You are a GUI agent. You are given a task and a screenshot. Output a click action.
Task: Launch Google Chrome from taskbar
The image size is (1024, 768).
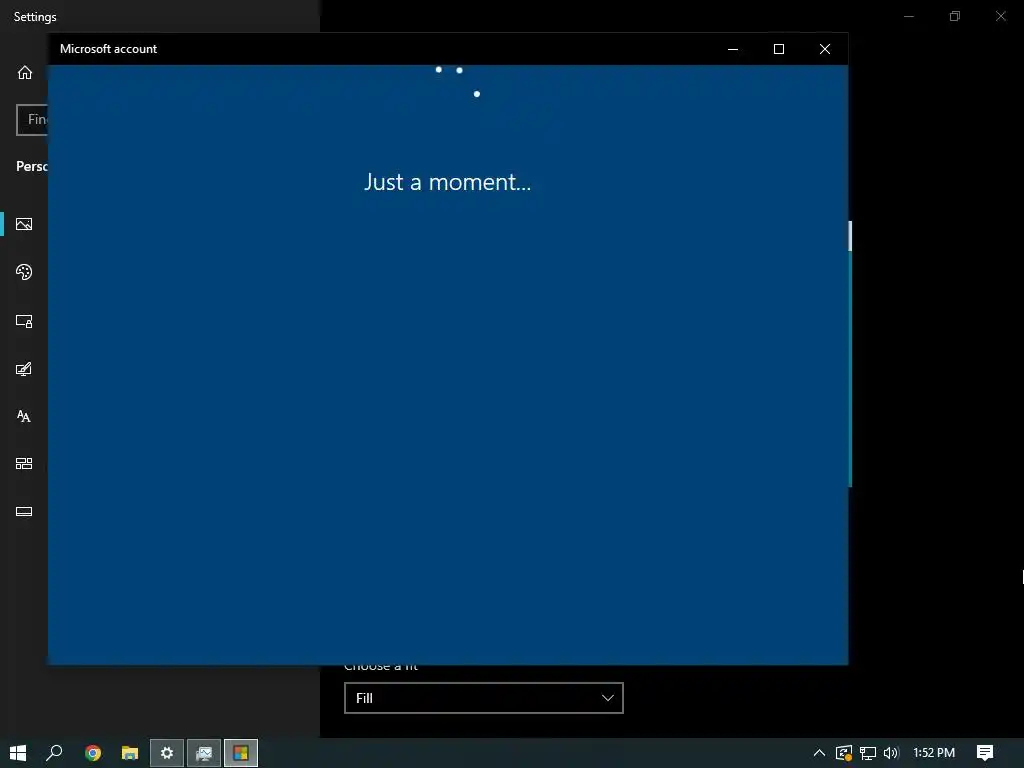tap(93, 753)
